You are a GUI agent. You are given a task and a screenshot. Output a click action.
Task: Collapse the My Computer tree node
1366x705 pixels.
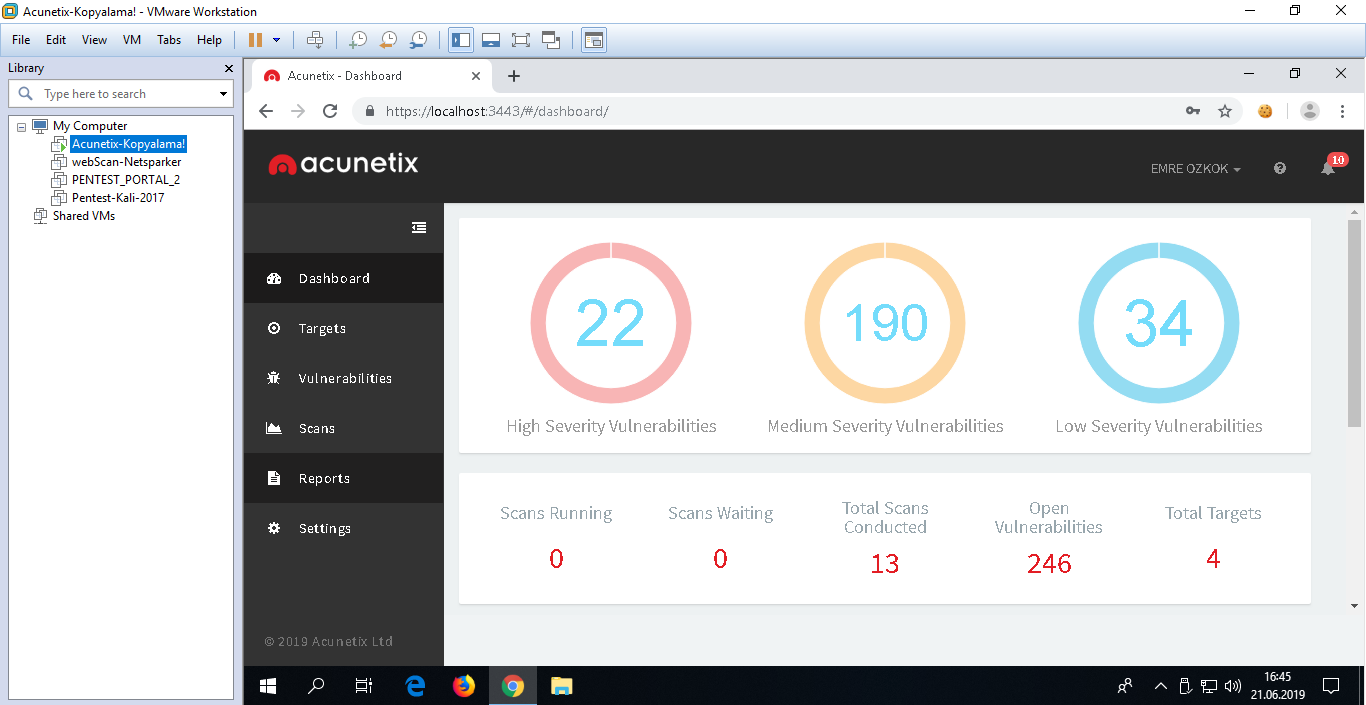click(22, 127)
